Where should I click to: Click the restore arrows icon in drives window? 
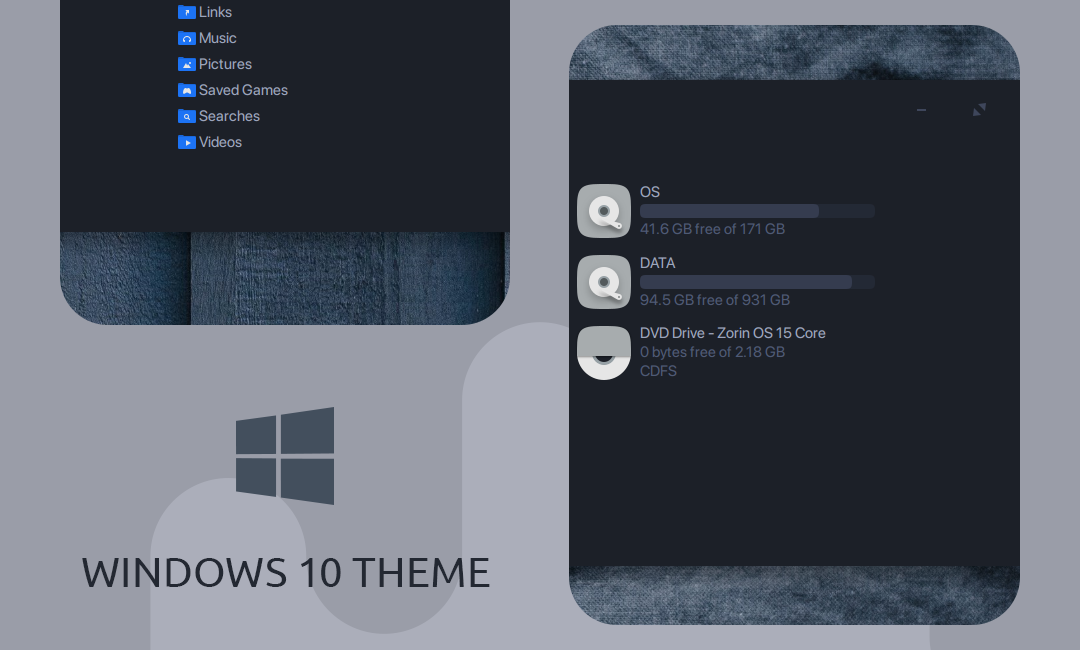pyautogui.click(x=979, y=109)
